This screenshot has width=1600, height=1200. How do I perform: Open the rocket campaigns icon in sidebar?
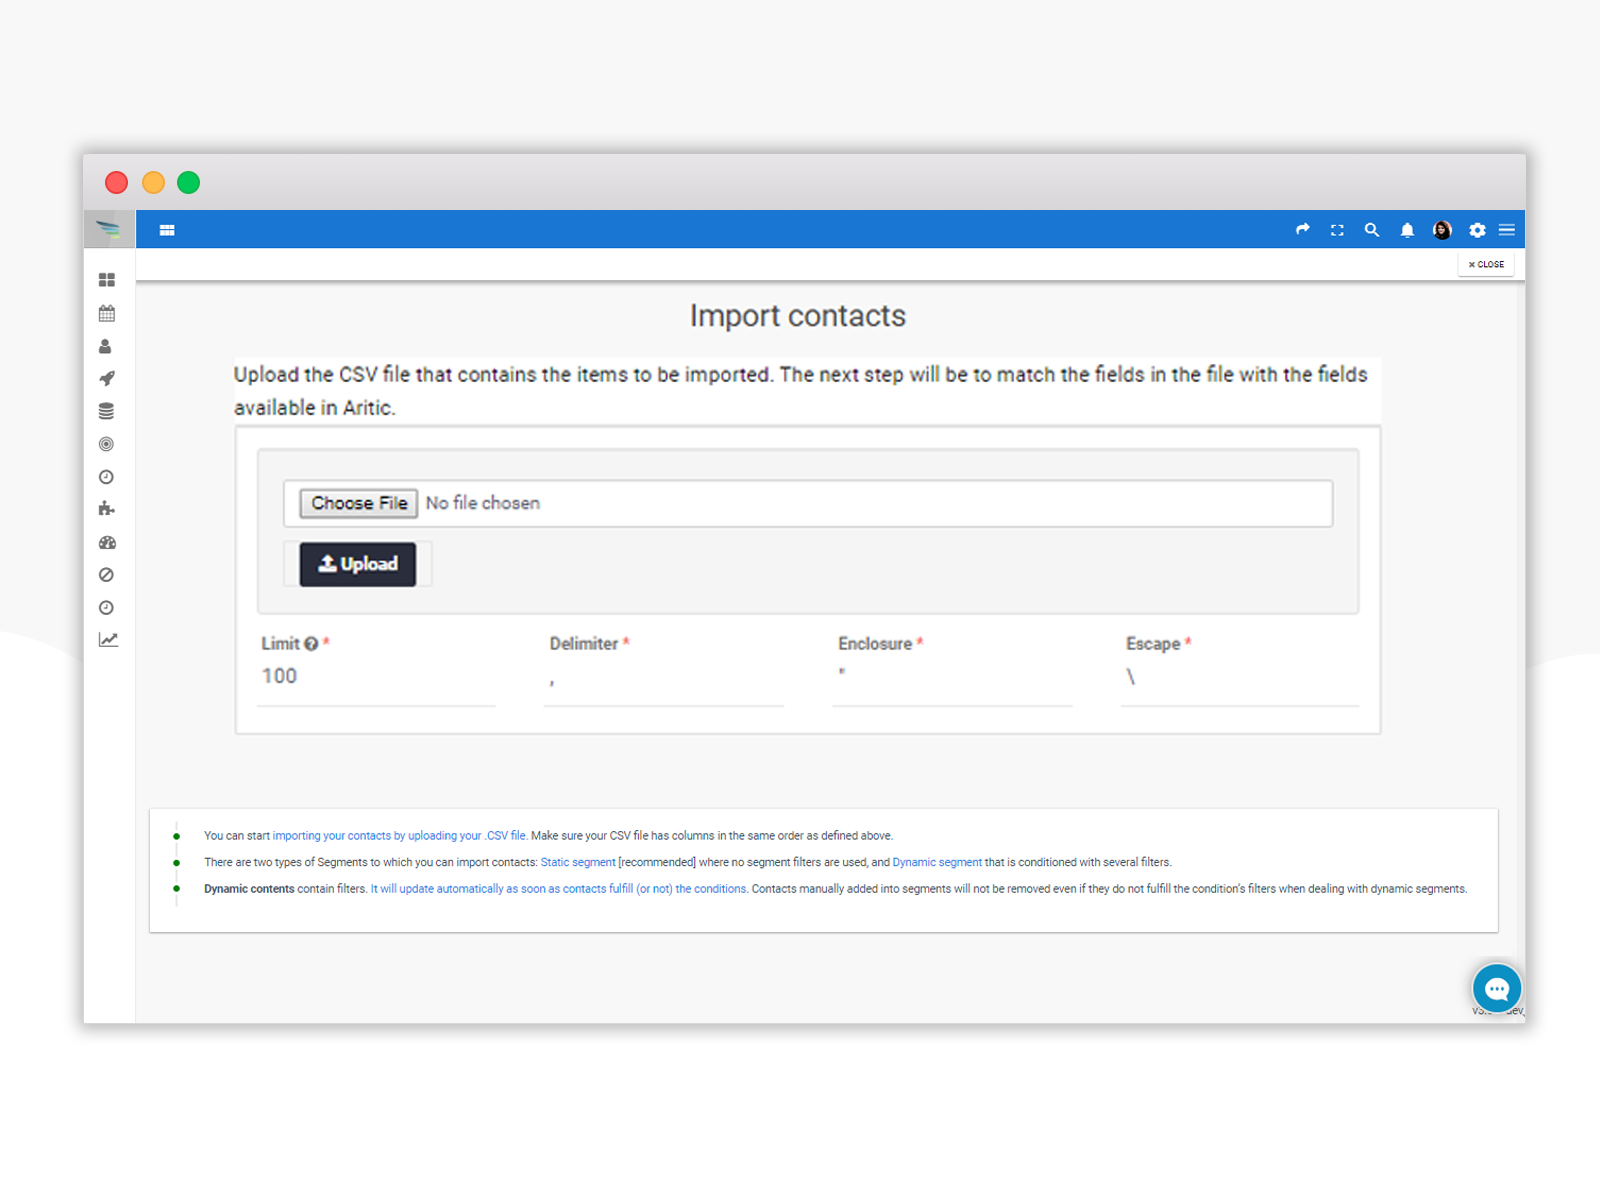click(107, 379)
